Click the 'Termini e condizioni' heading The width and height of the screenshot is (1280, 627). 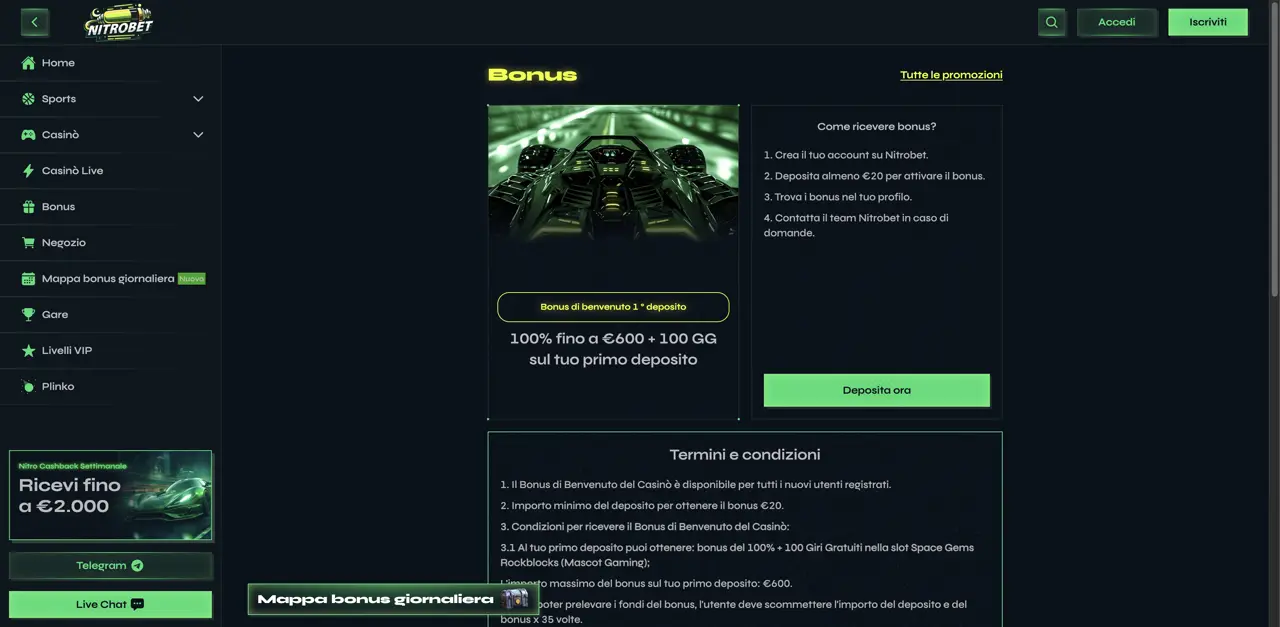coord(745,455)
